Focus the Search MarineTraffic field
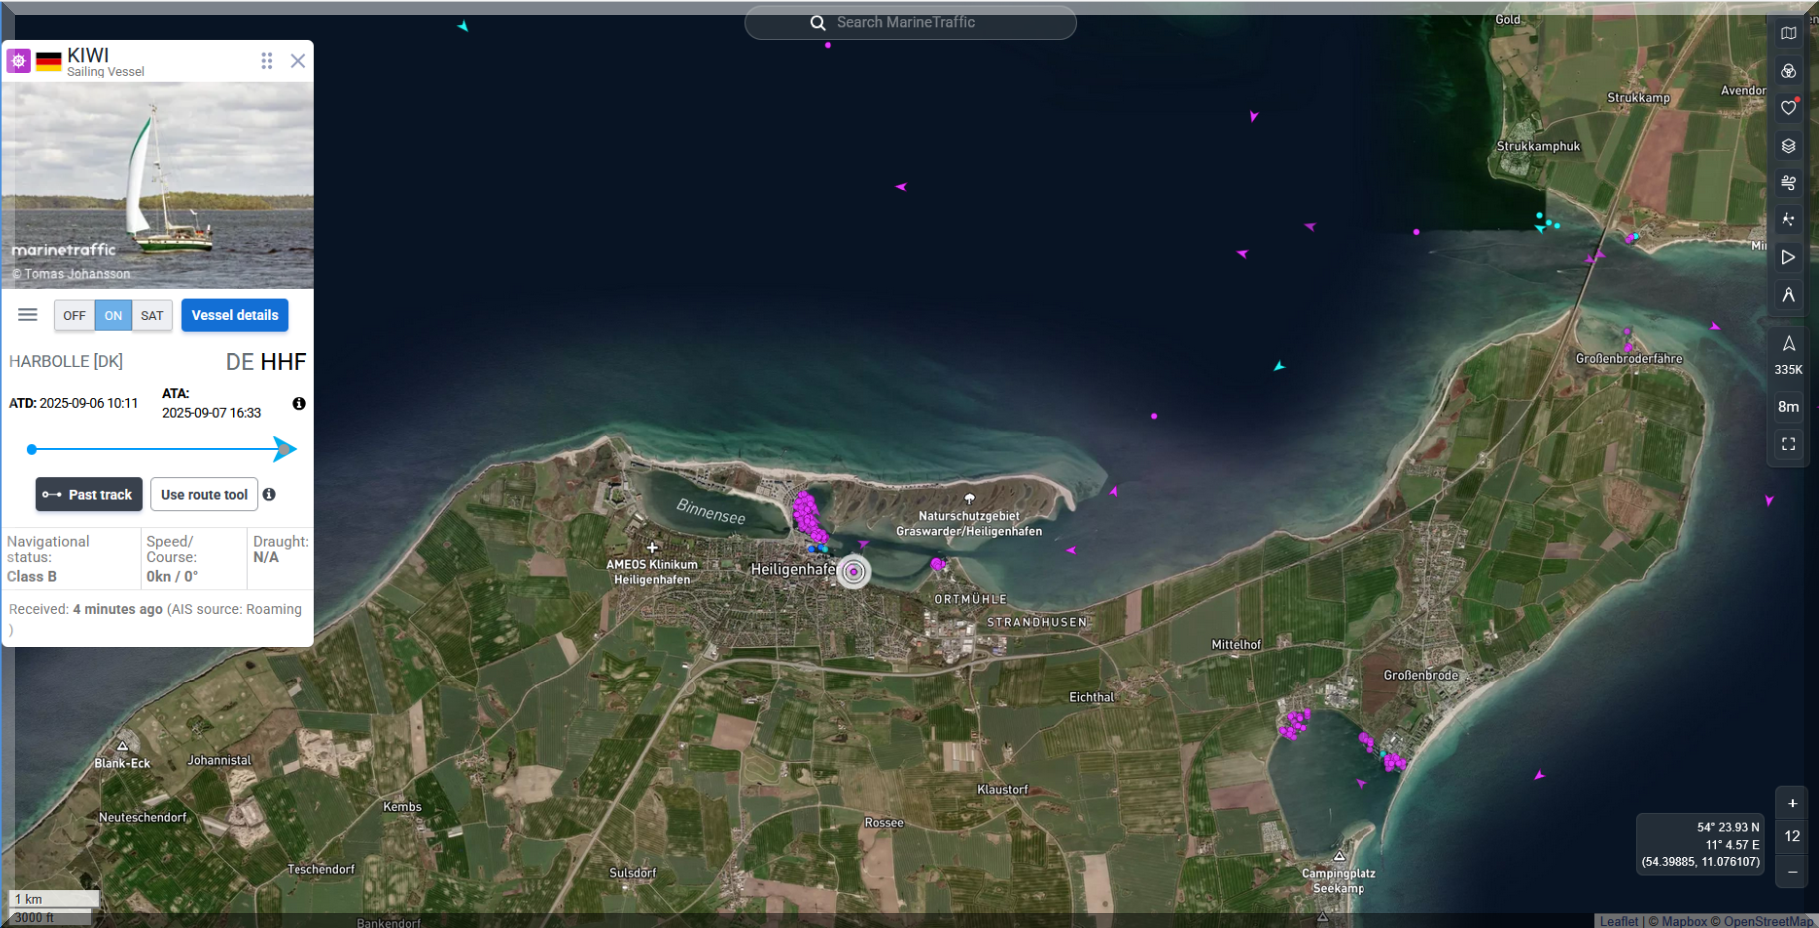This screenshot has width=1819, height=928. tap(910, 23)
